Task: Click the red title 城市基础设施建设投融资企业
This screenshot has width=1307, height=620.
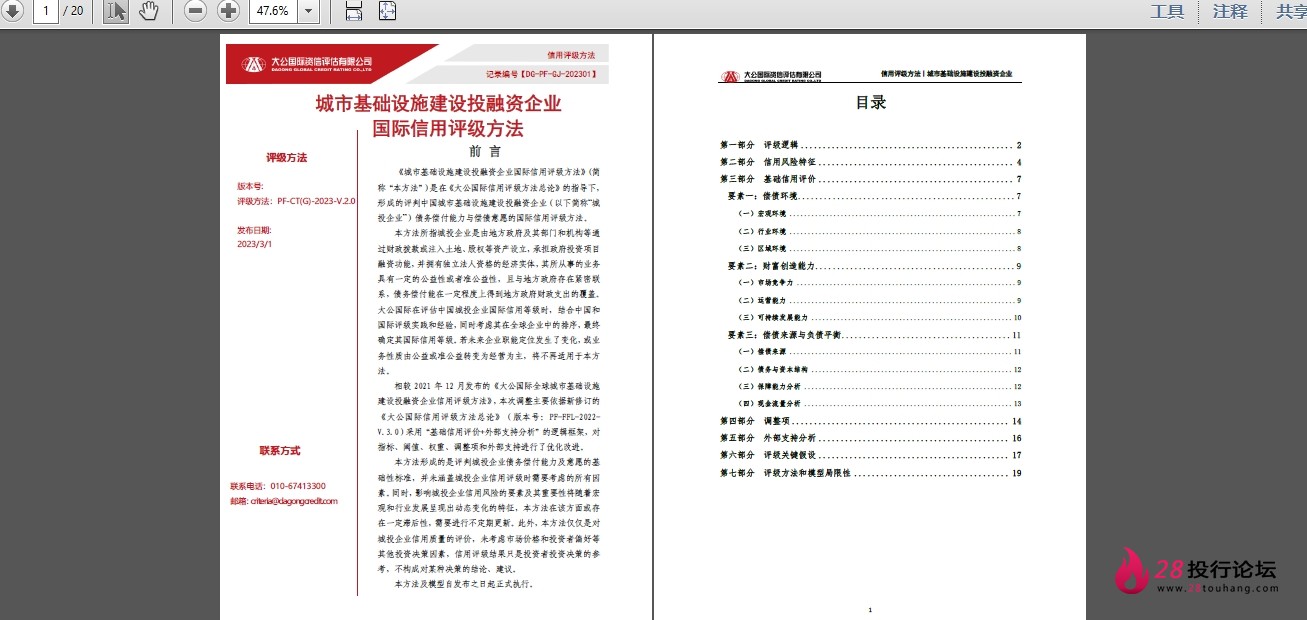Action: point(438,104)
